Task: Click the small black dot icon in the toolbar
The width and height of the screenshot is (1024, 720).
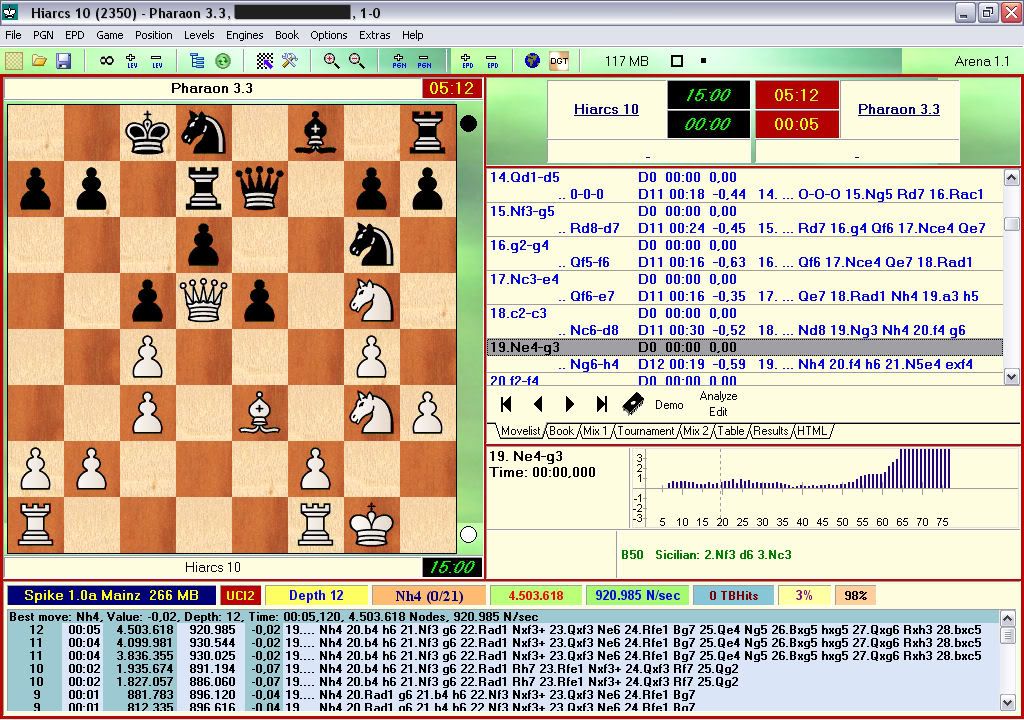Action: [703, 61]
